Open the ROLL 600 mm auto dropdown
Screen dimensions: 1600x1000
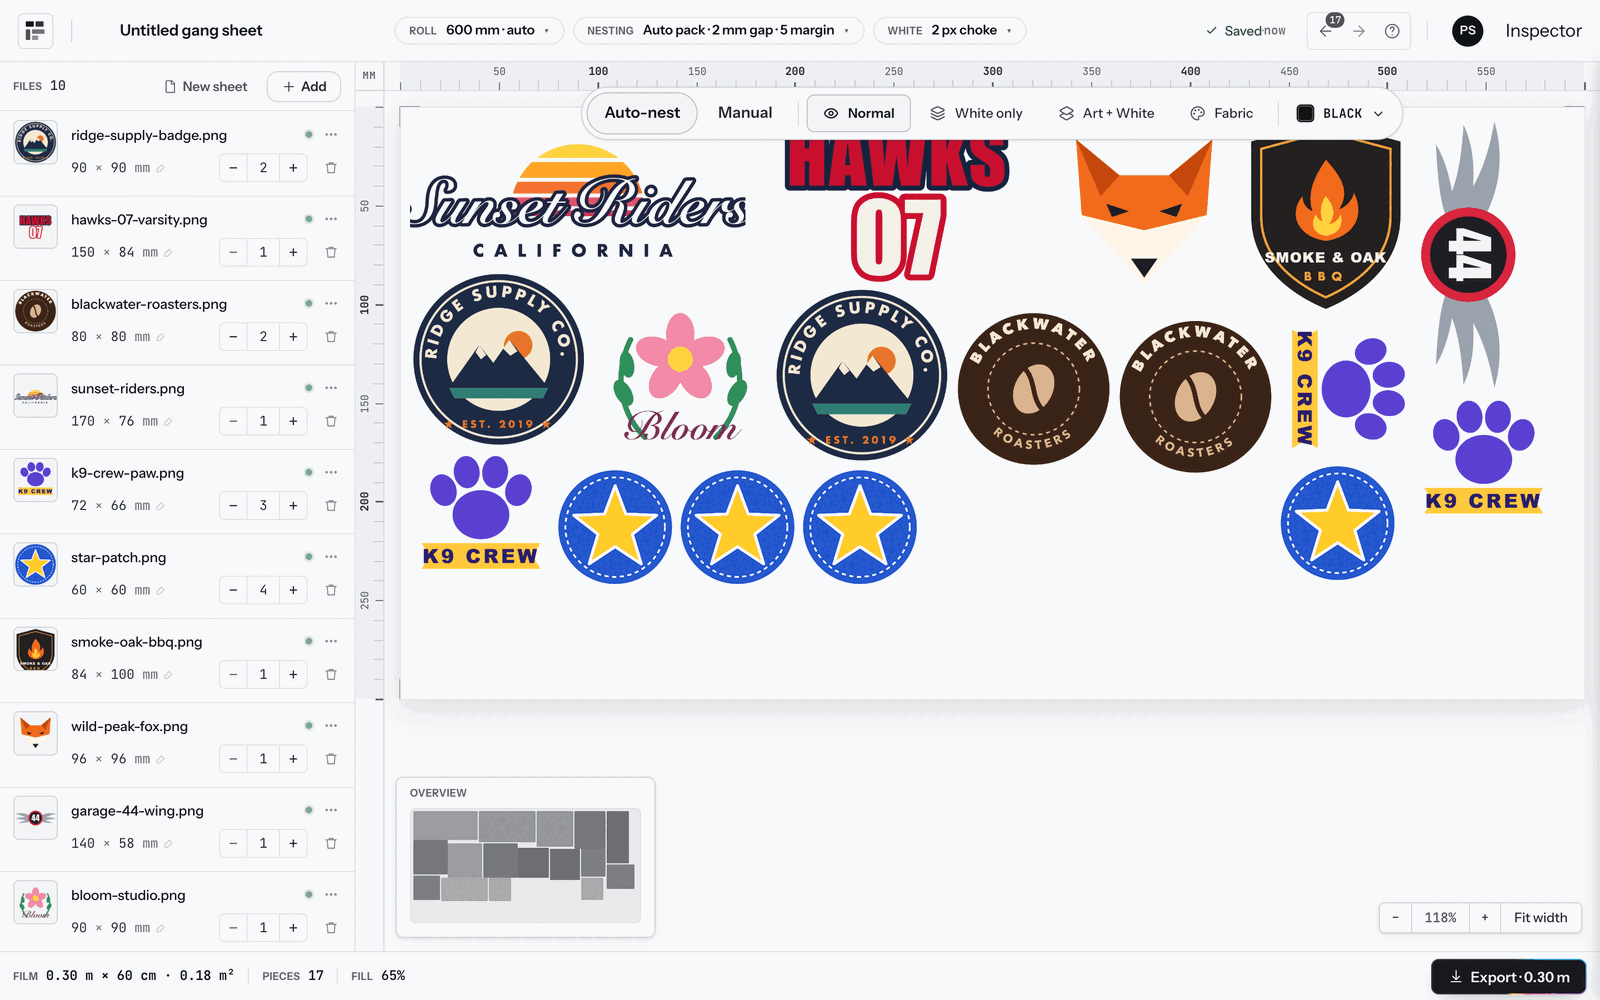point(479,30)
